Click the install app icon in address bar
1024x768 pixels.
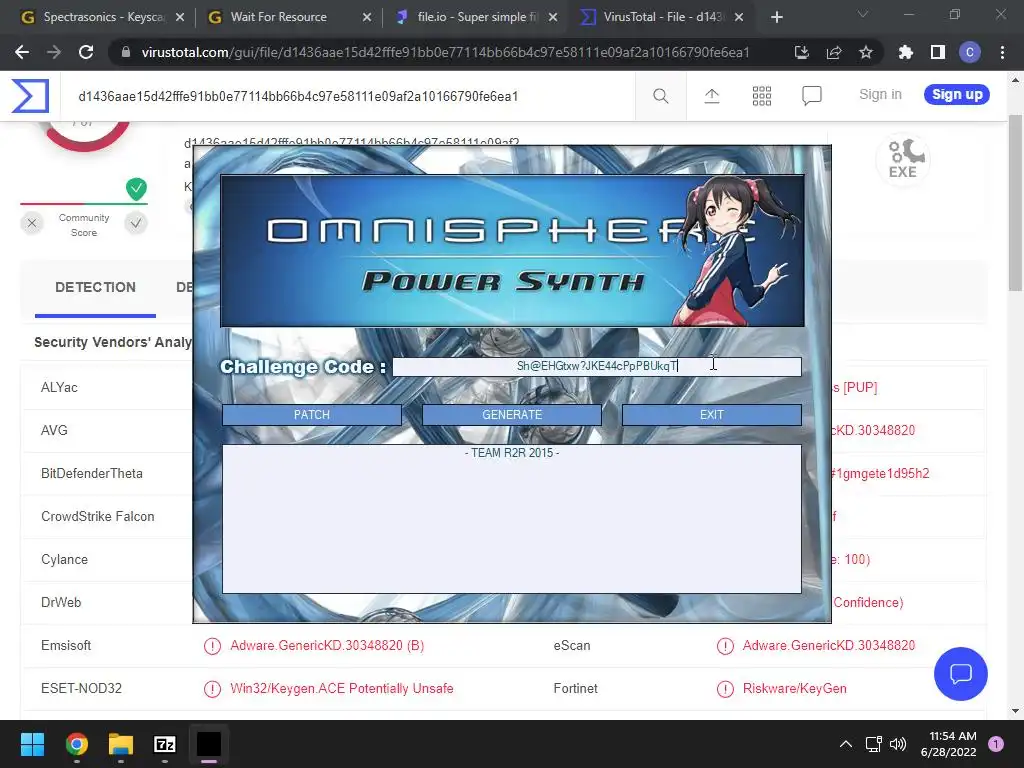tap(801, 52)
